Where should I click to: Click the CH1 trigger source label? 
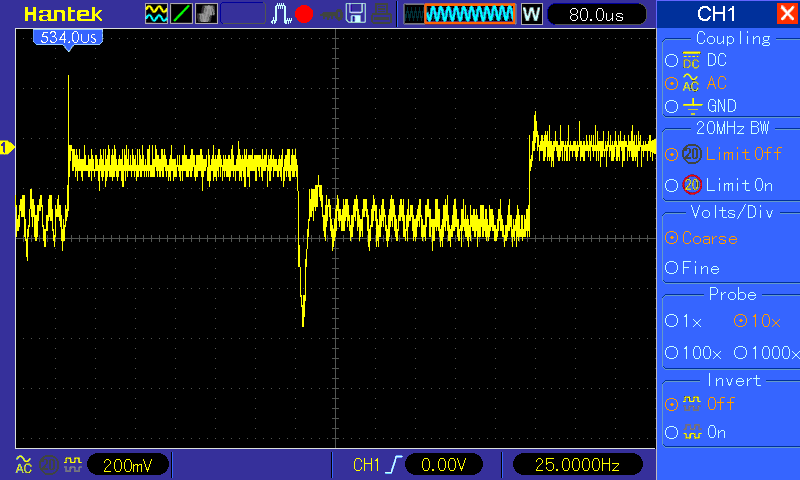pyautogui.click(x=366, y=465)
